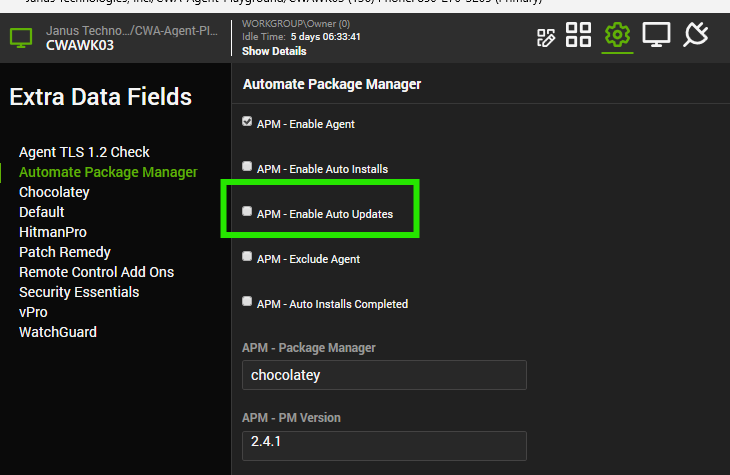Click Show Details link

tap(274, 51)
